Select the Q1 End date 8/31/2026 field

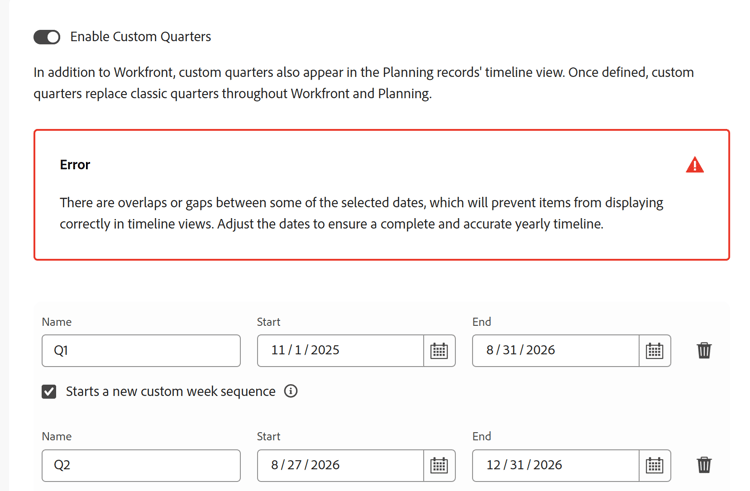click(555, 350)
